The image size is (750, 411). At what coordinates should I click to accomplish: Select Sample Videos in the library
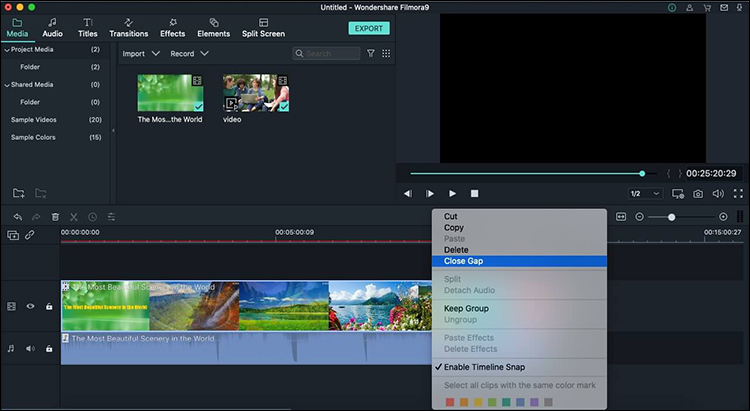(x=33, y=120)
